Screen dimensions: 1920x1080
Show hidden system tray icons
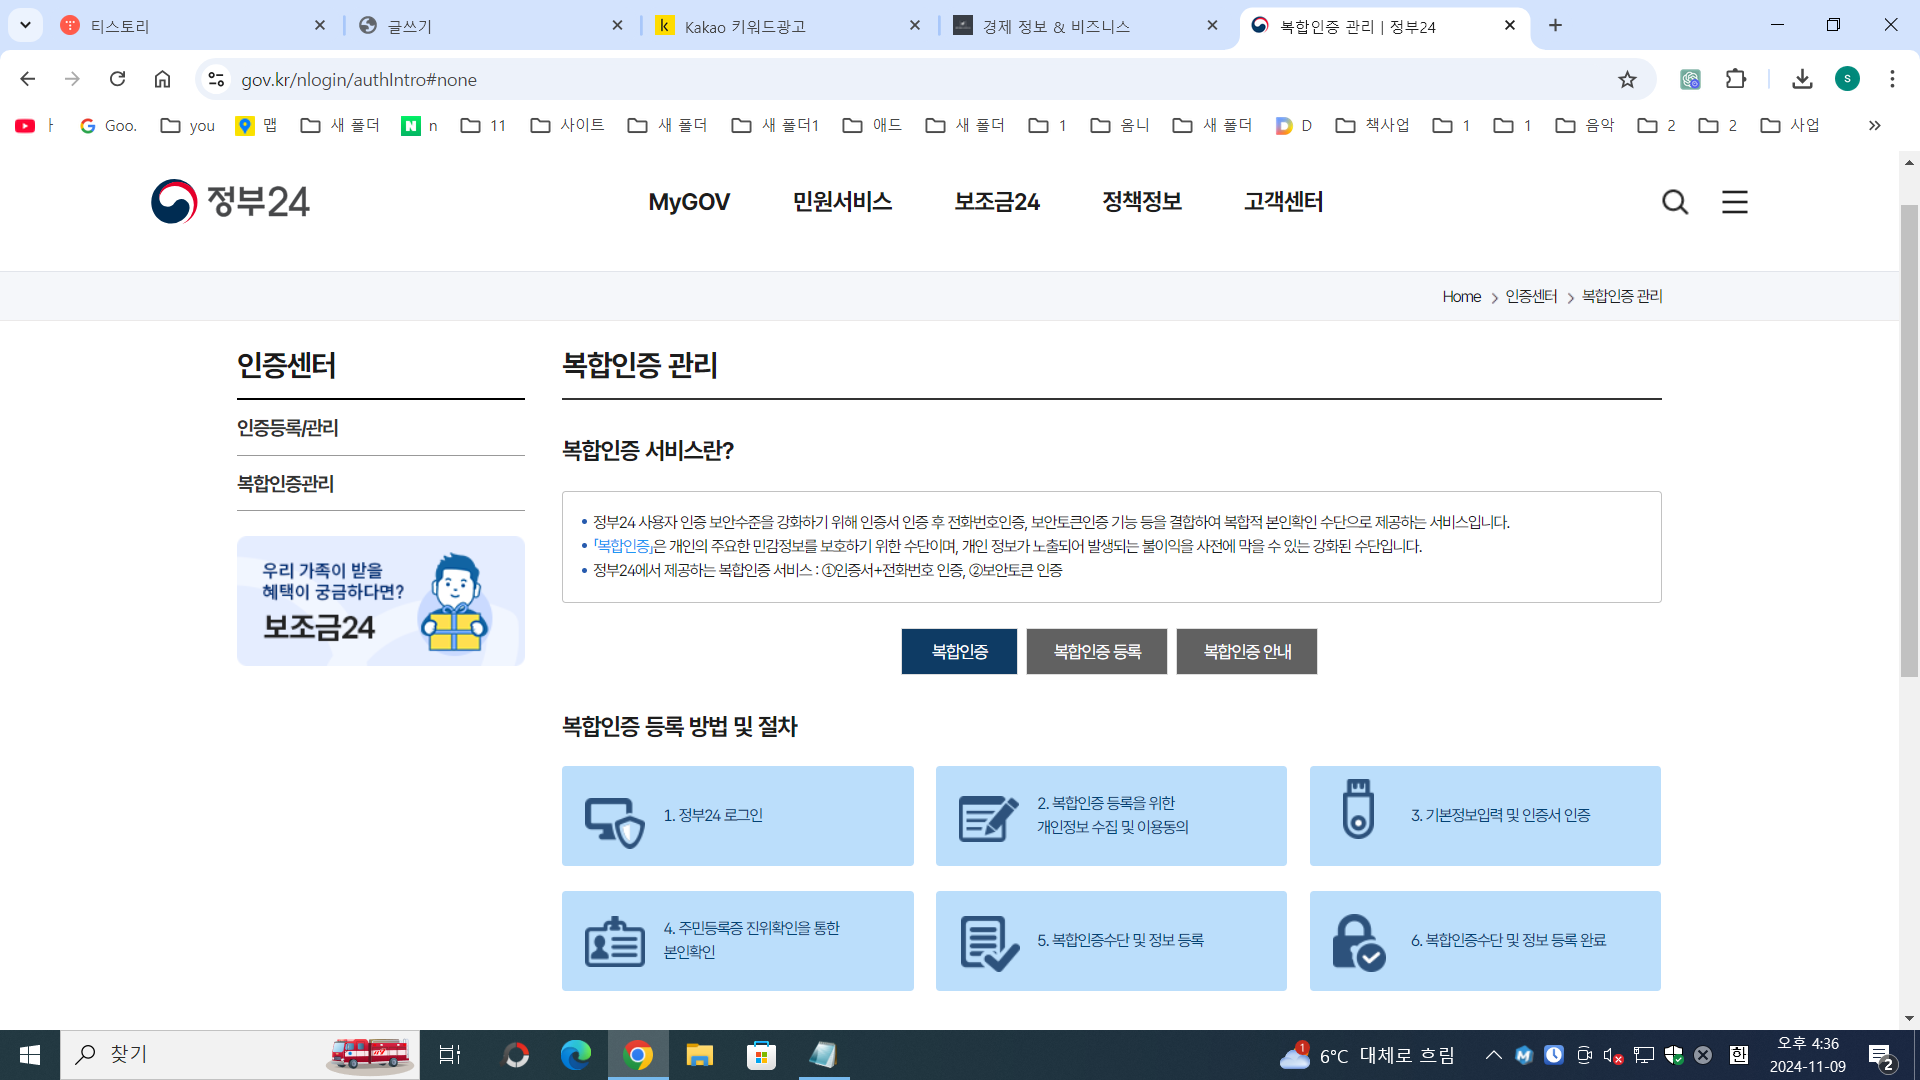pyautogui.click(x=1493, y=1055)
